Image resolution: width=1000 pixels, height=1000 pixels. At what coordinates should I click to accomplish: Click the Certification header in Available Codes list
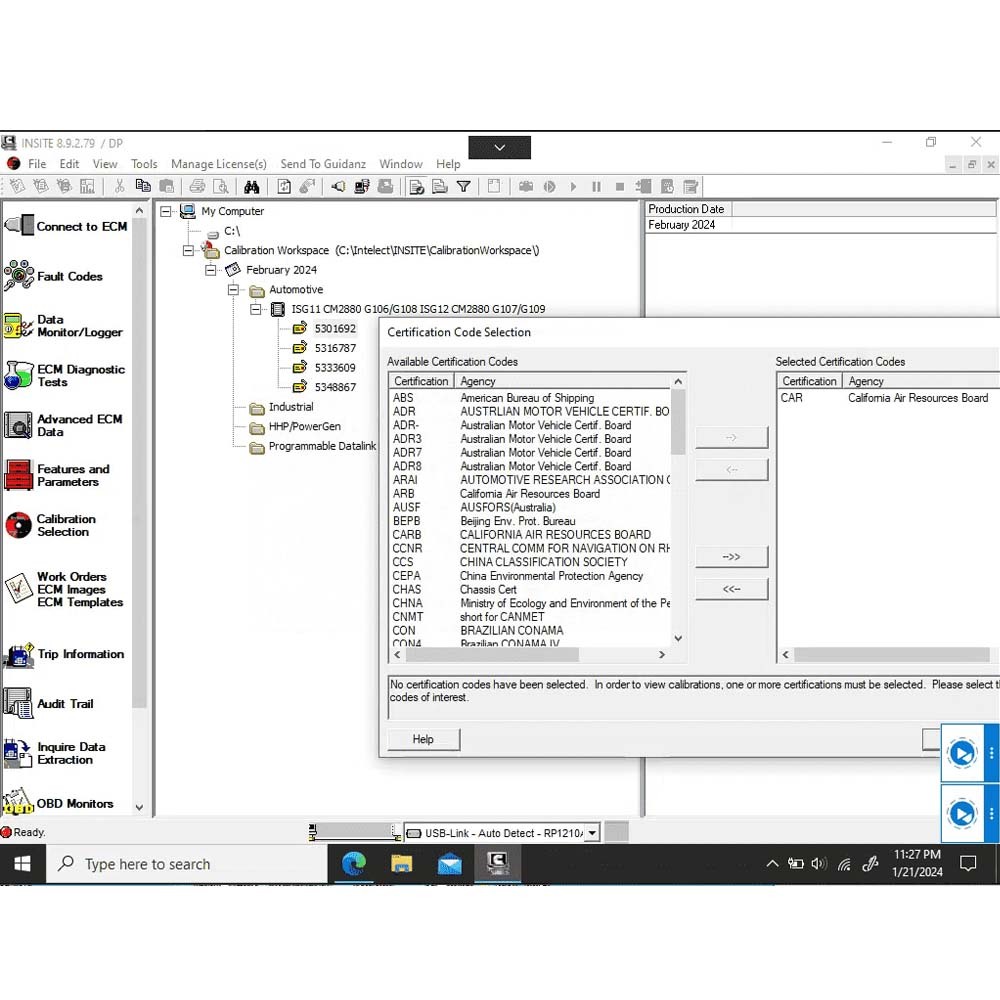(x=421, y=381)
